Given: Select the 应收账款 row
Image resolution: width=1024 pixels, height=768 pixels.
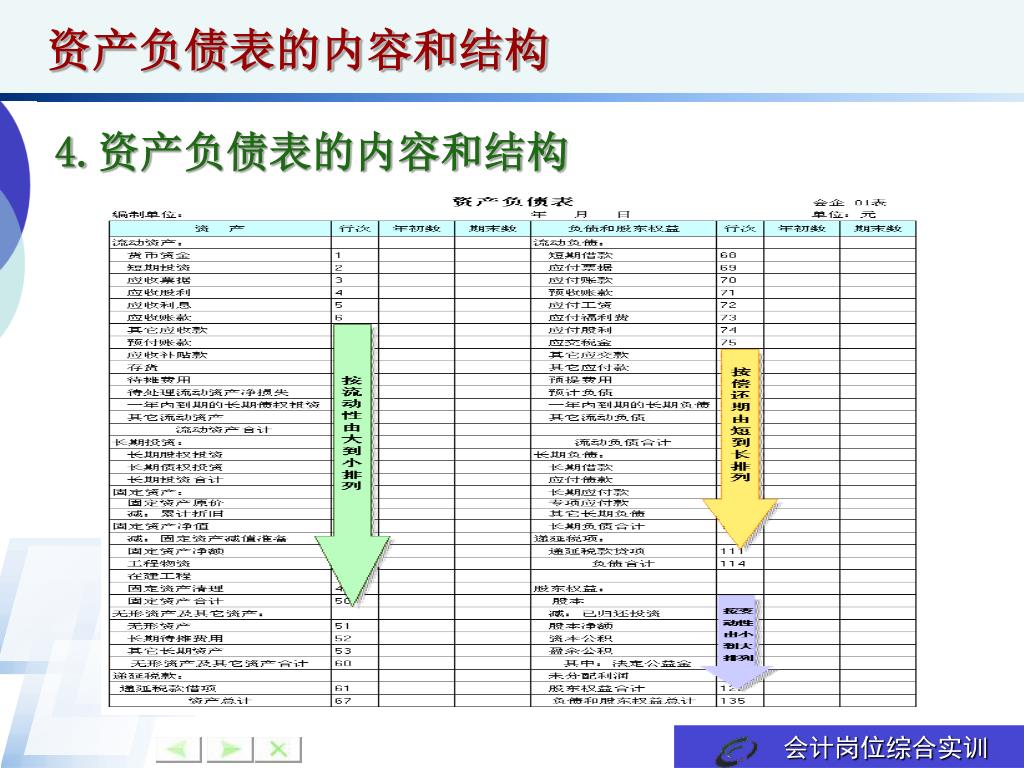Looking at the screenshot, I should tap(159, 317).
